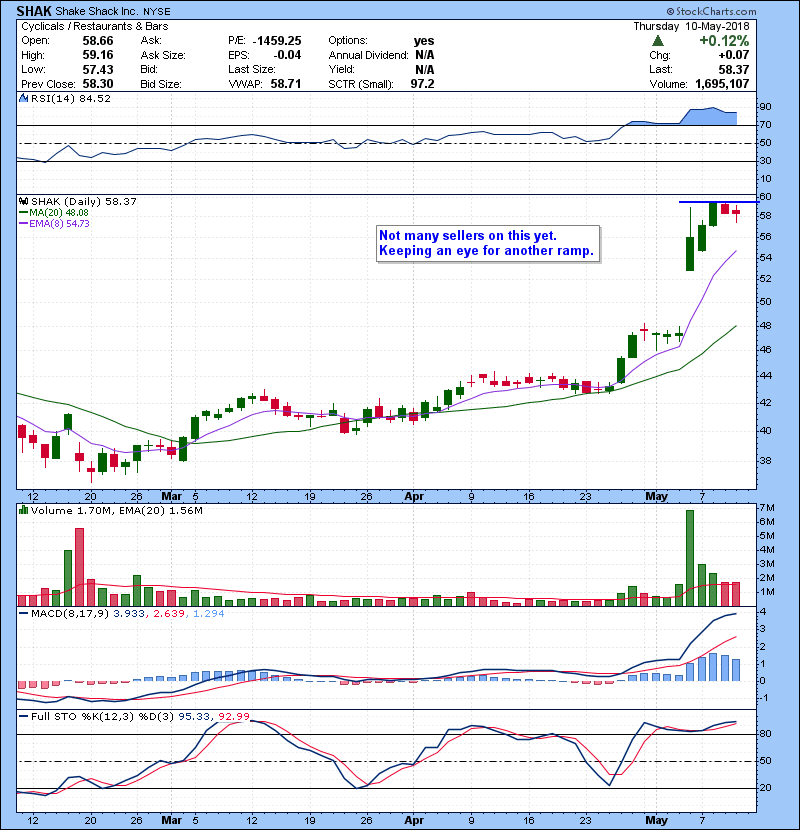Click Cyclicals / Restaurants & Bars sector text

[x=95, y=26]
